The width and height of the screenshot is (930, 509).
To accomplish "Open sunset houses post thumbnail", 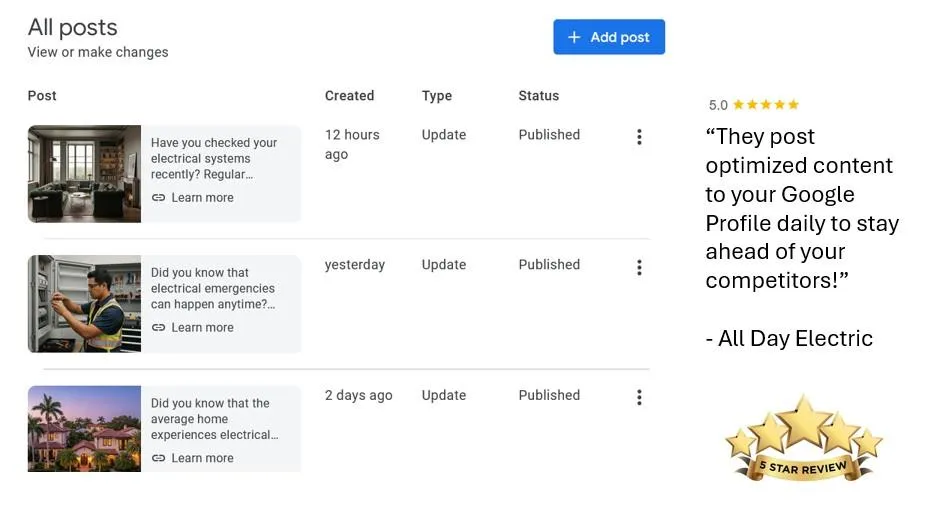I will coord(84,428).
